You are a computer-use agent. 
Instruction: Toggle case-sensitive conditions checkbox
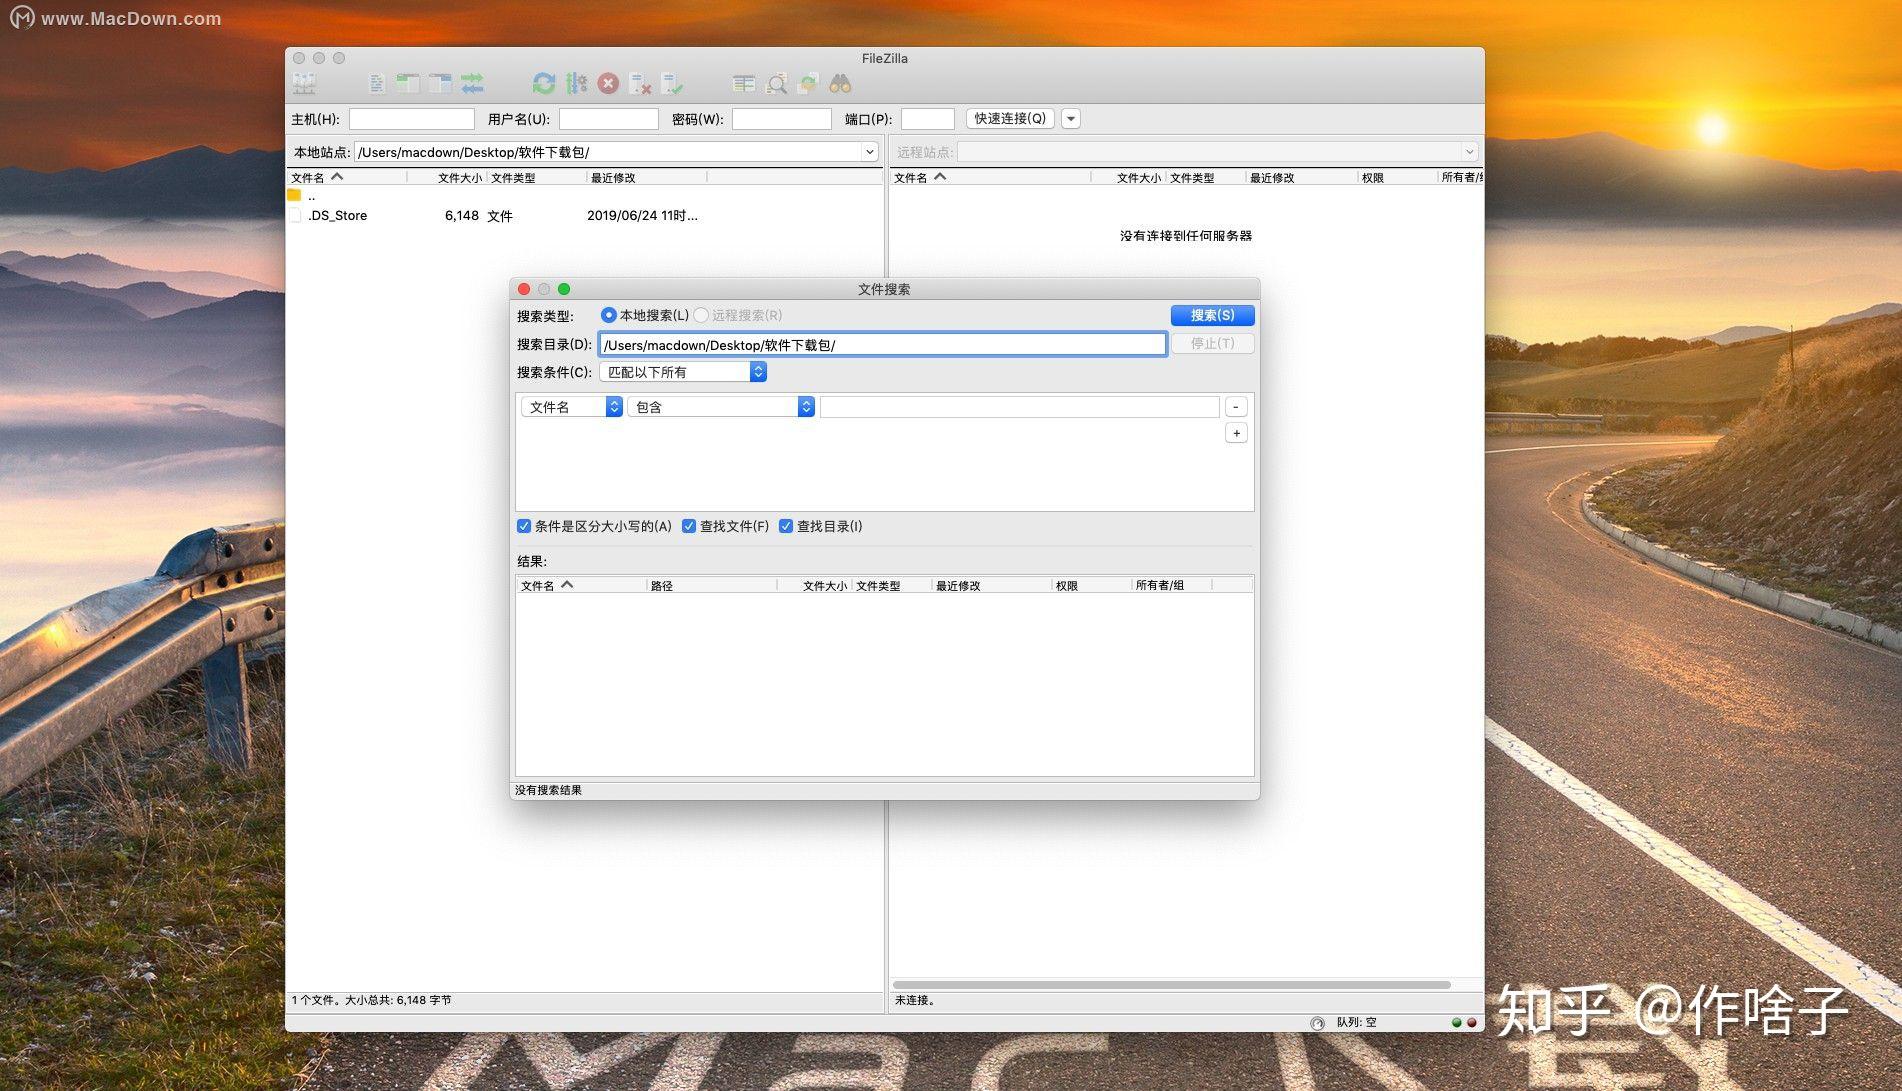(524, 526)
